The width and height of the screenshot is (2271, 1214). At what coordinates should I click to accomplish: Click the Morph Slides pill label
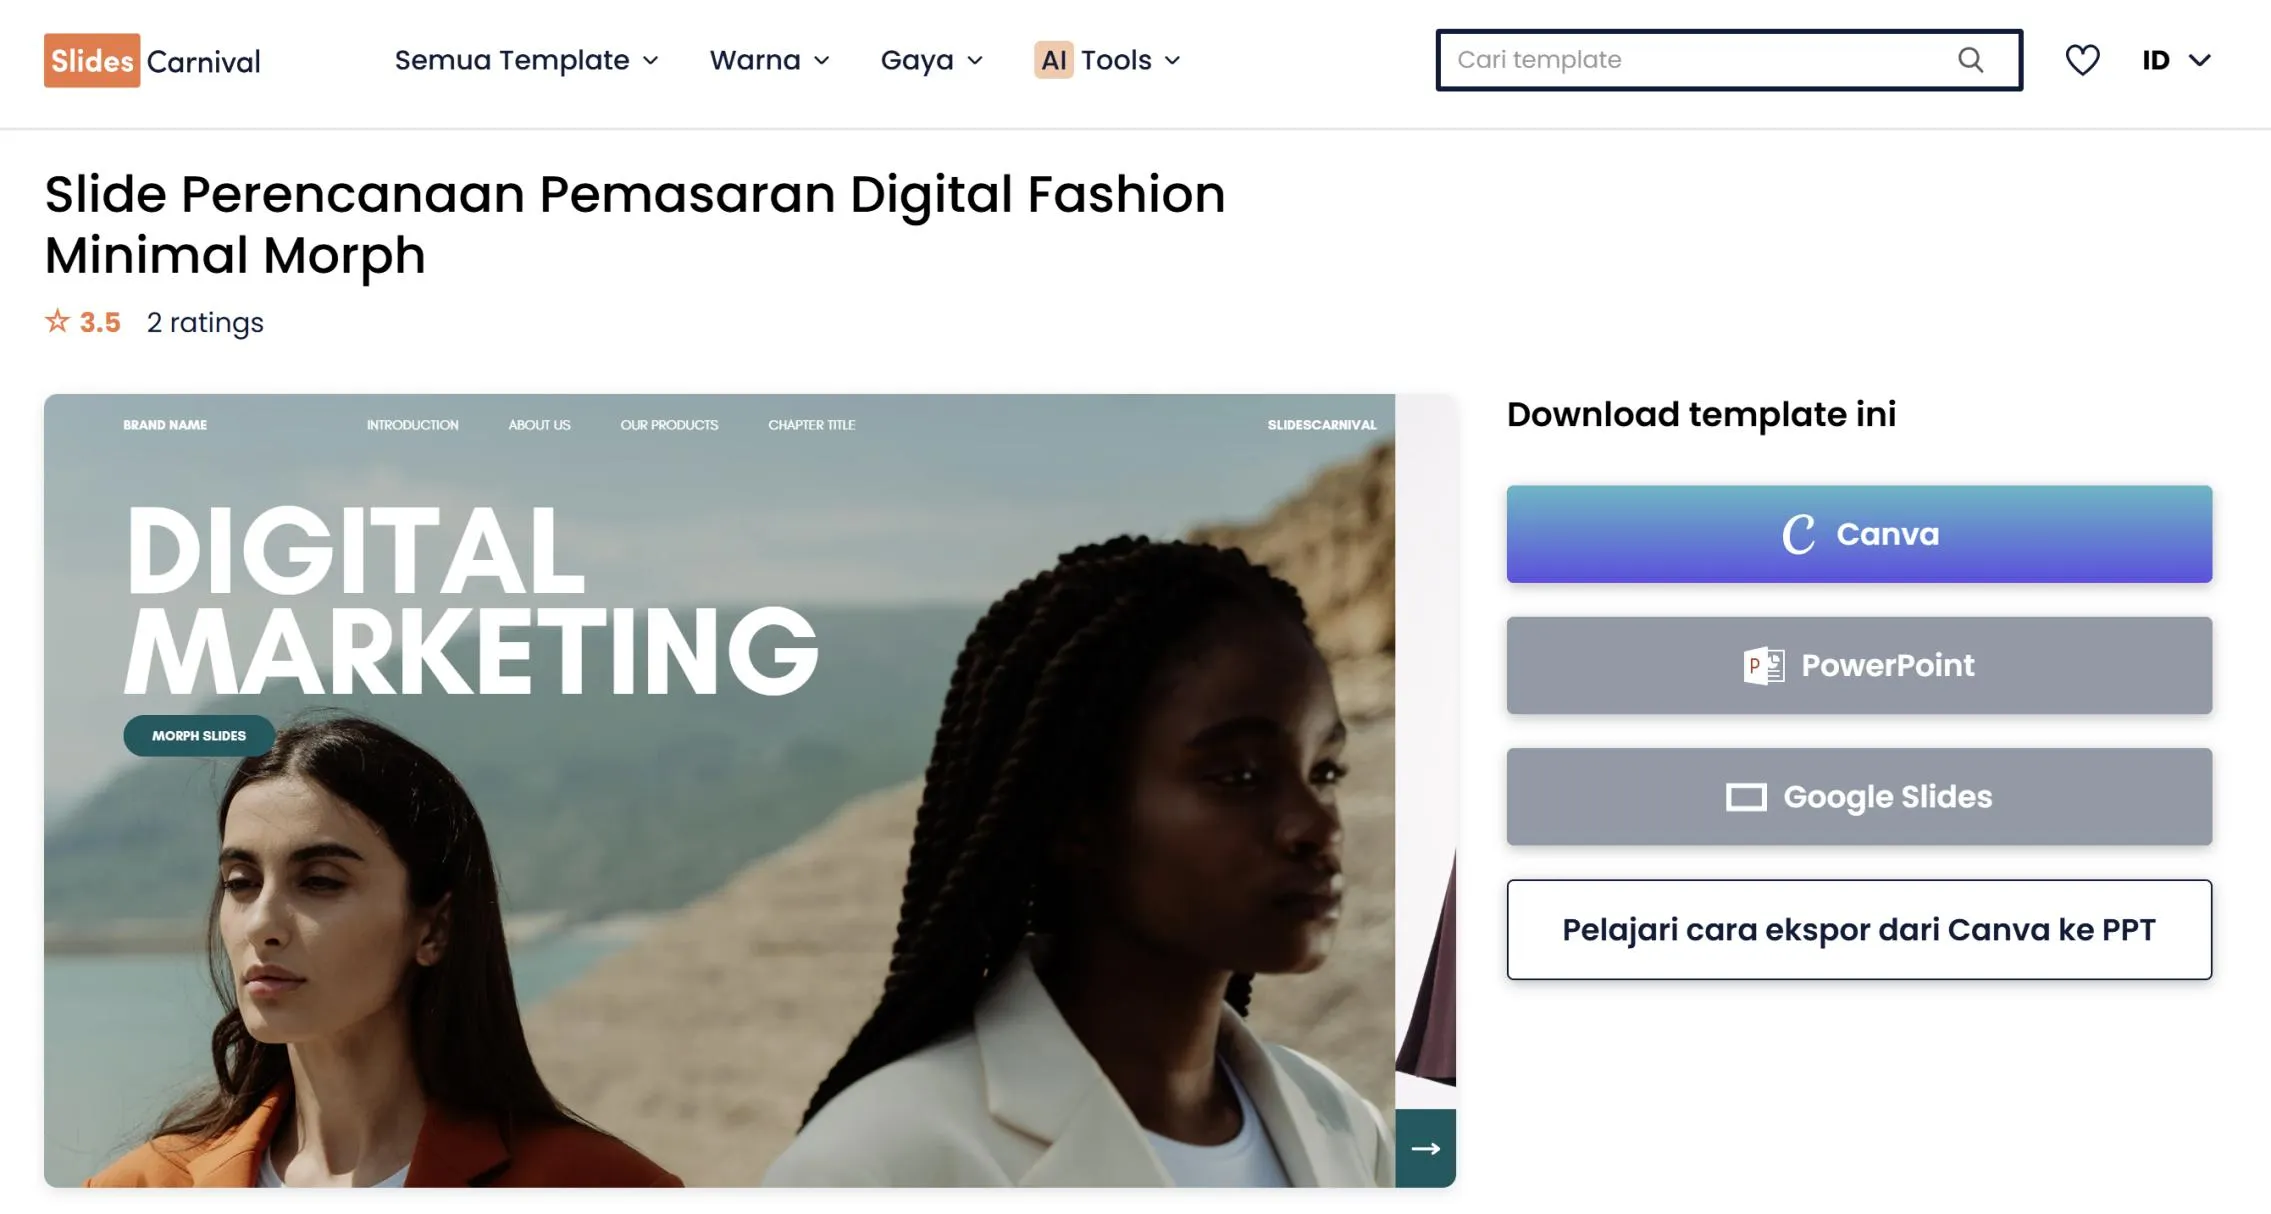(198, 736)
